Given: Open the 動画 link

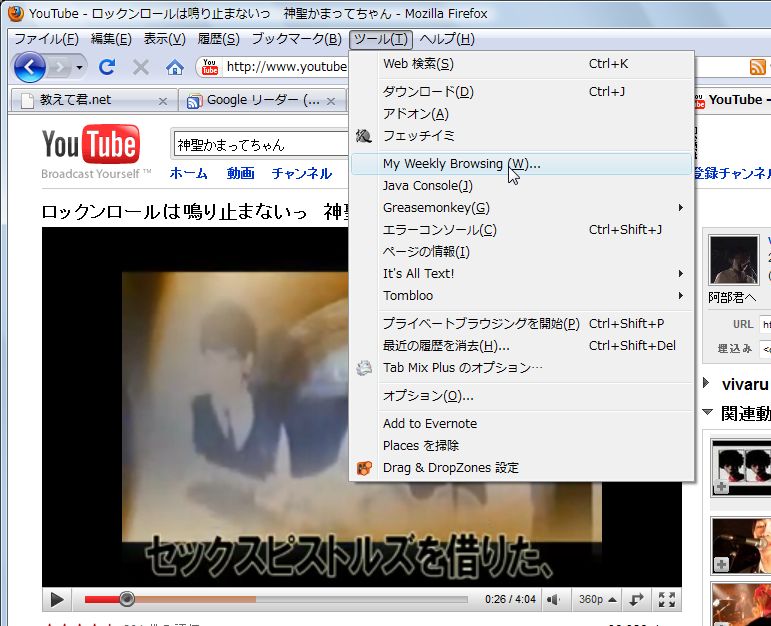Looking at the screenshot, I should (x=240, y=173).
